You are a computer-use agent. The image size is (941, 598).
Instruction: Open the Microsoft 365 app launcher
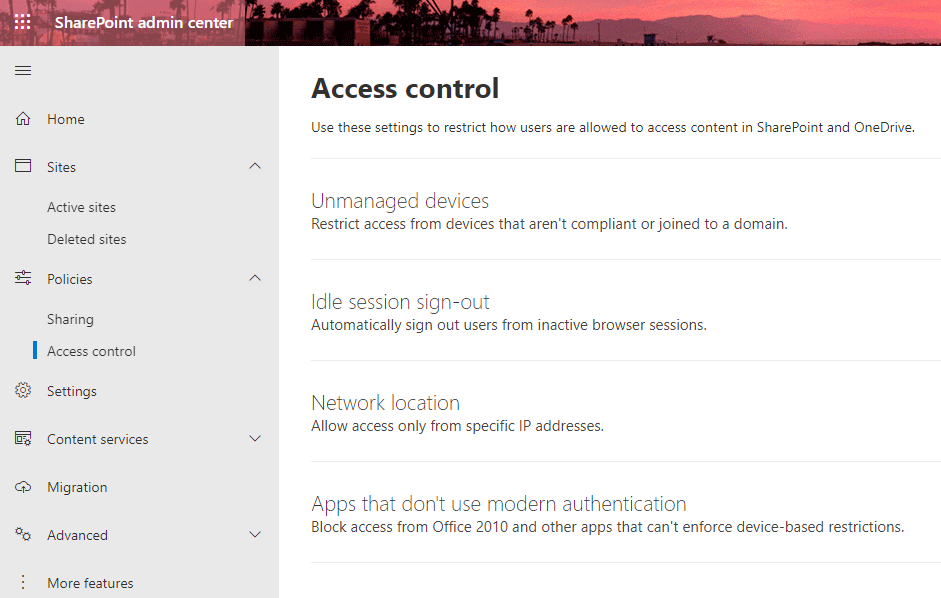(x=22, y=21)
